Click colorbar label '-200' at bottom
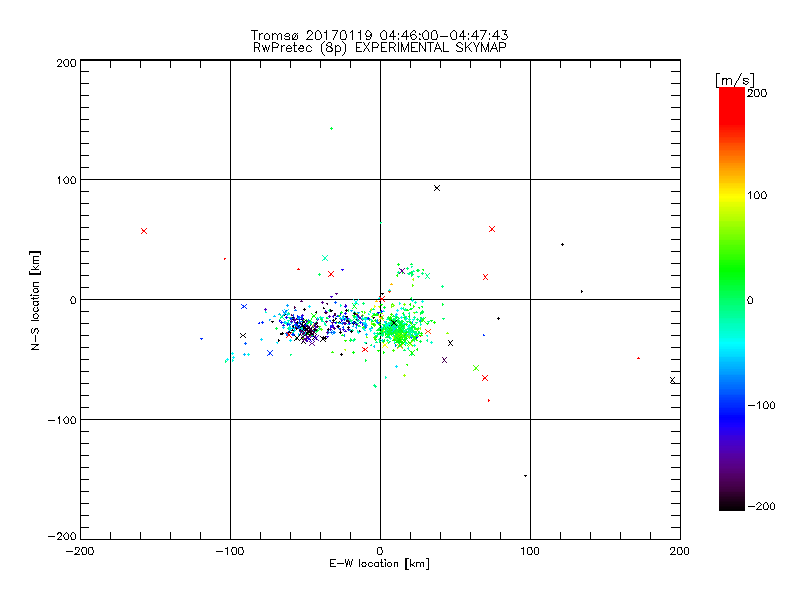 pos(761,506)
